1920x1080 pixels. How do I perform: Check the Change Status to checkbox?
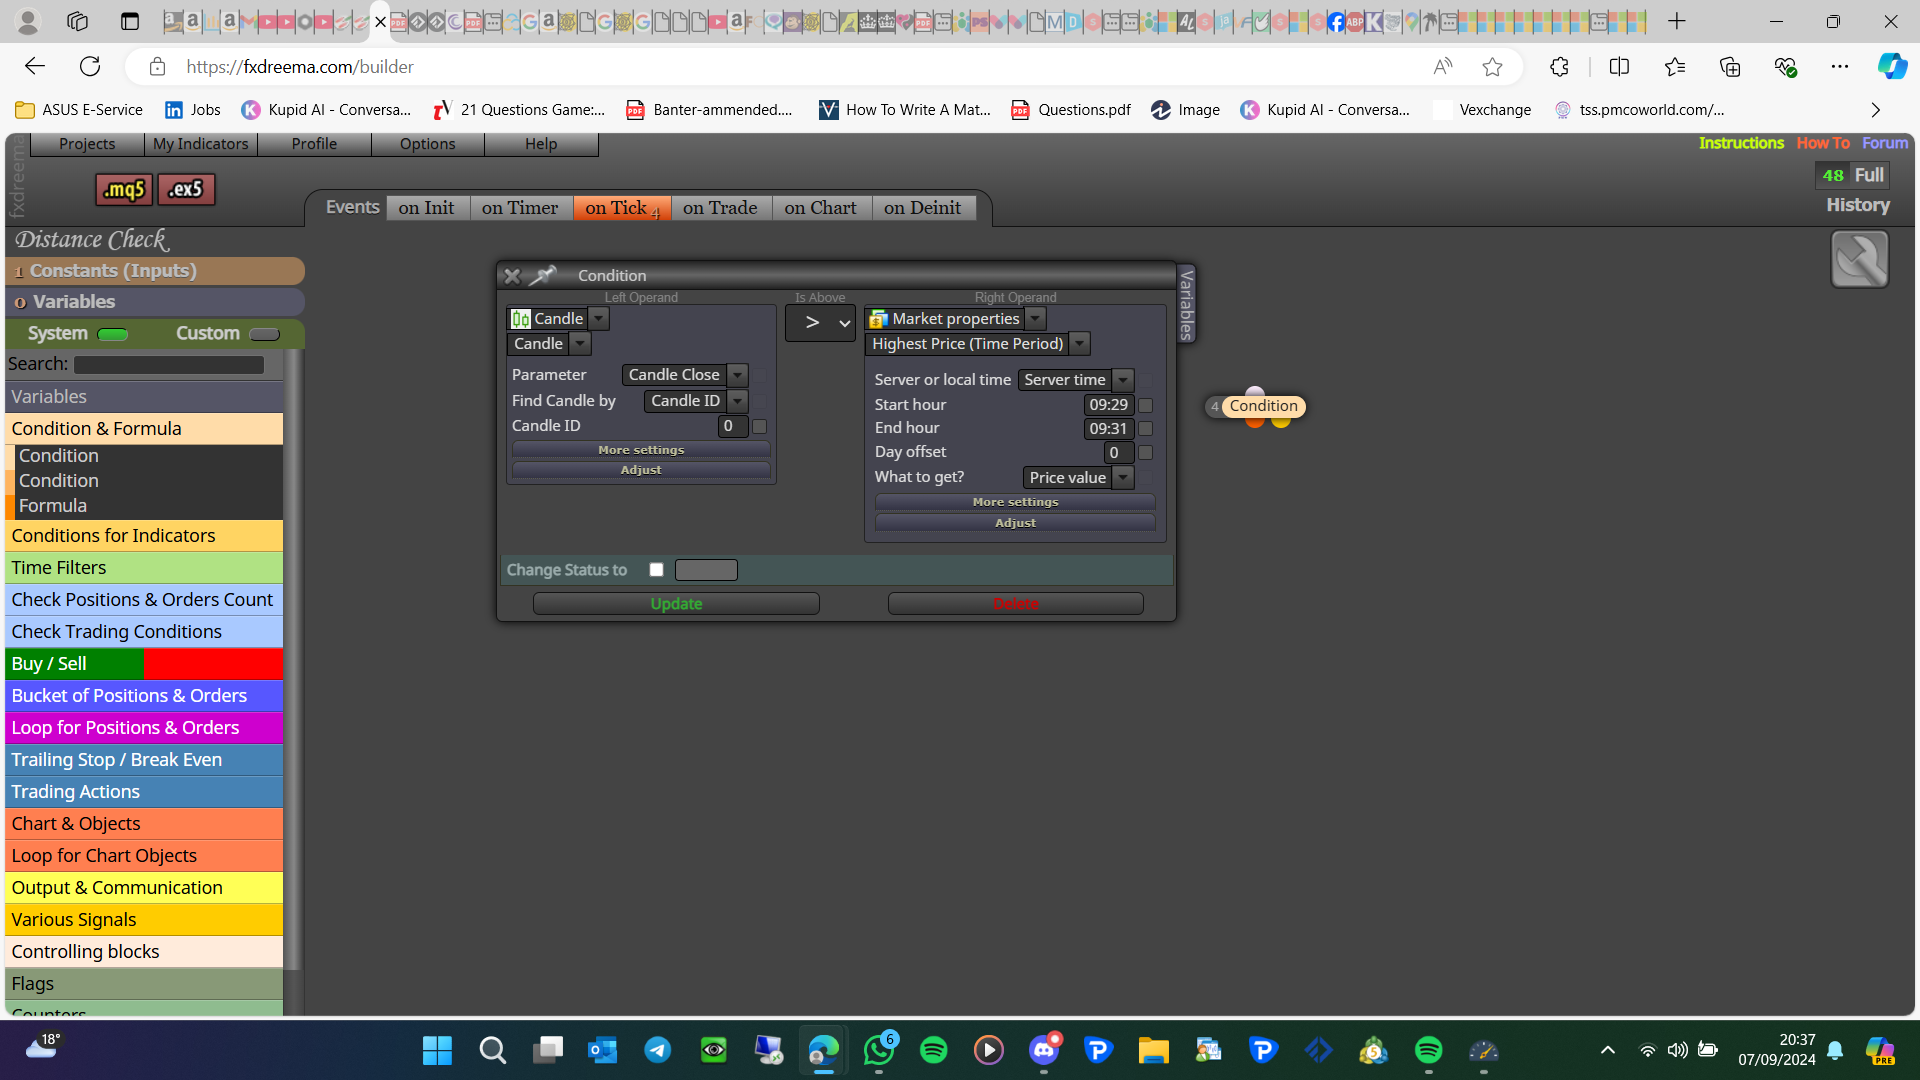[656, 570]
